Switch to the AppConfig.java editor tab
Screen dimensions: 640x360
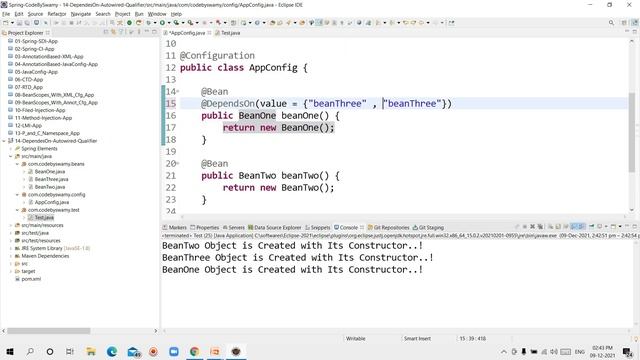pos(187,33)
